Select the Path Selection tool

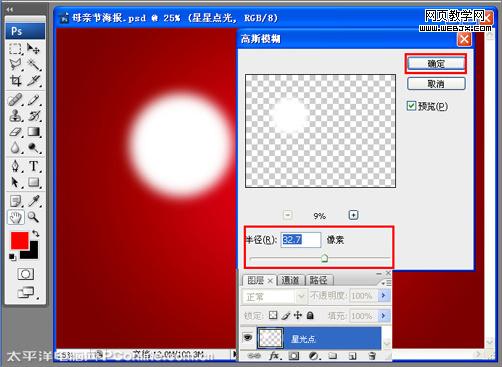pos(15,182)
